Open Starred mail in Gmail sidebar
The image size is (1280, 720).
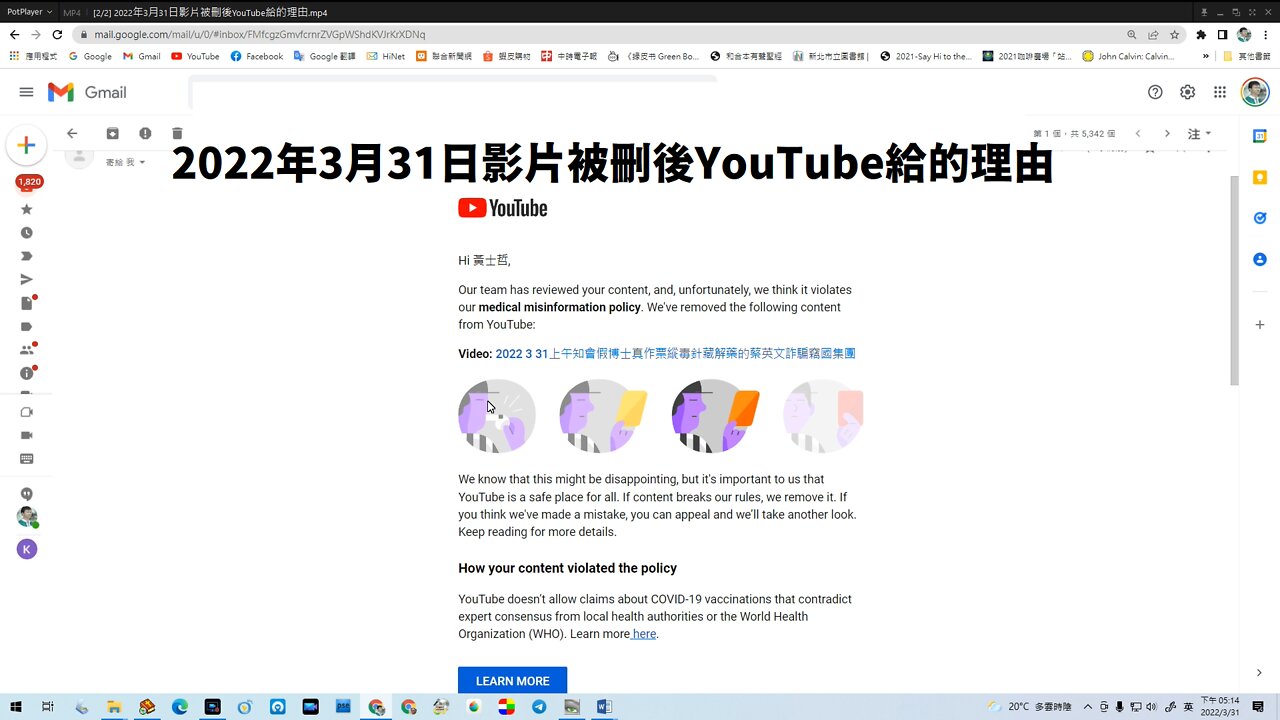click(x=27, y=209)
